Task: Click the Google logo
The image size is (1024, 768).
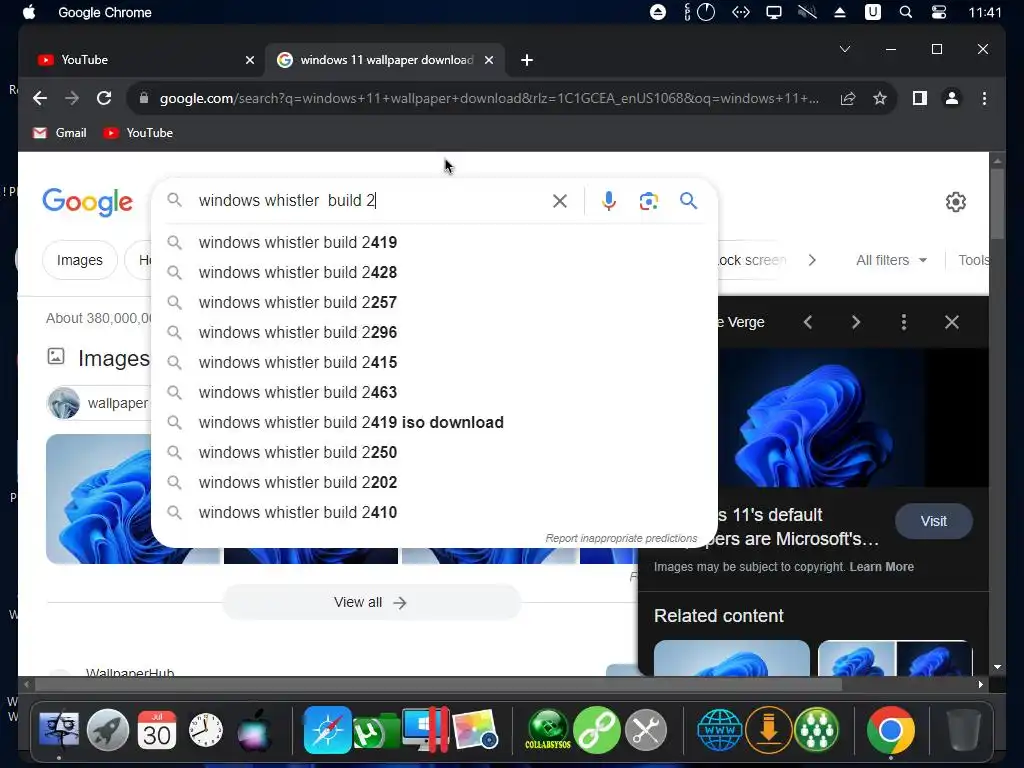Action: 88,202
